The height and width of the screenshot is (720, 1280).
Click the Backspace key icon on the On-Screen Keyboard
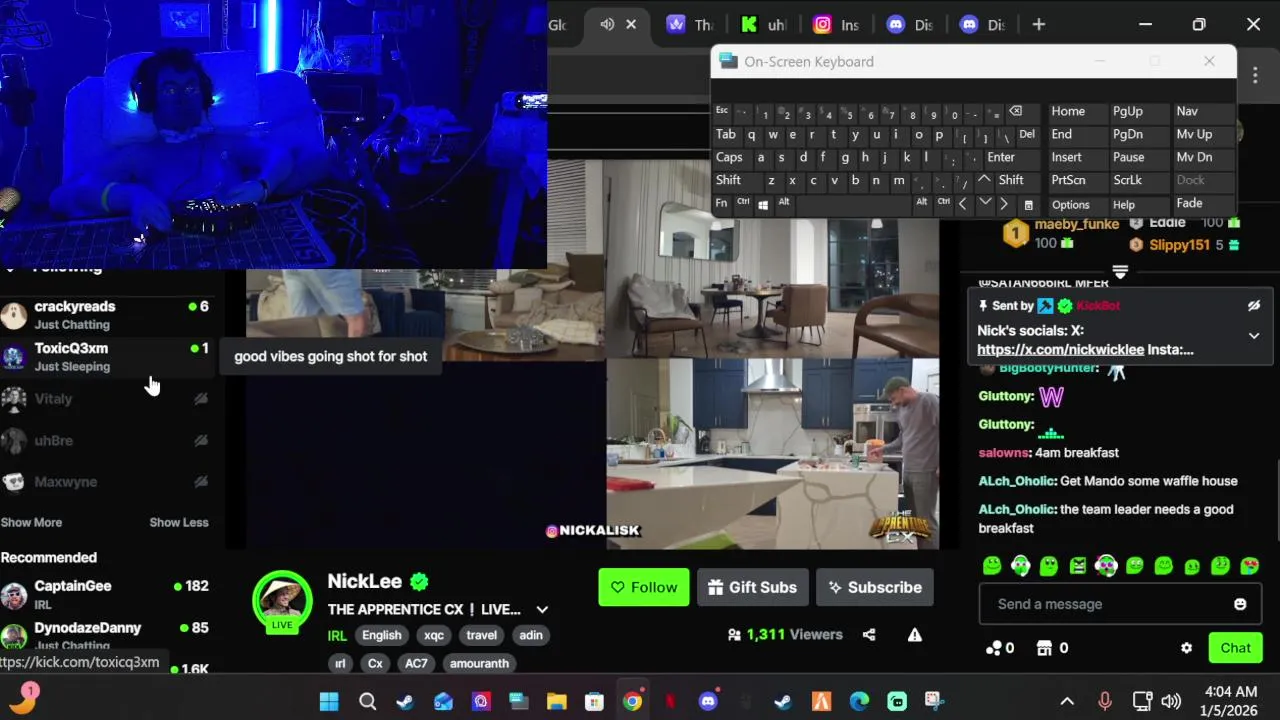coord(1015,111)
